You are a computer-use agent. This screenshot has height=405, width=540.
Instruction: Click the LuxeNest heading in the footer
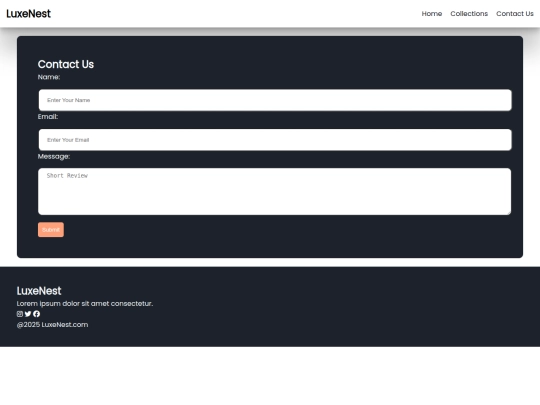coord(39,291)
